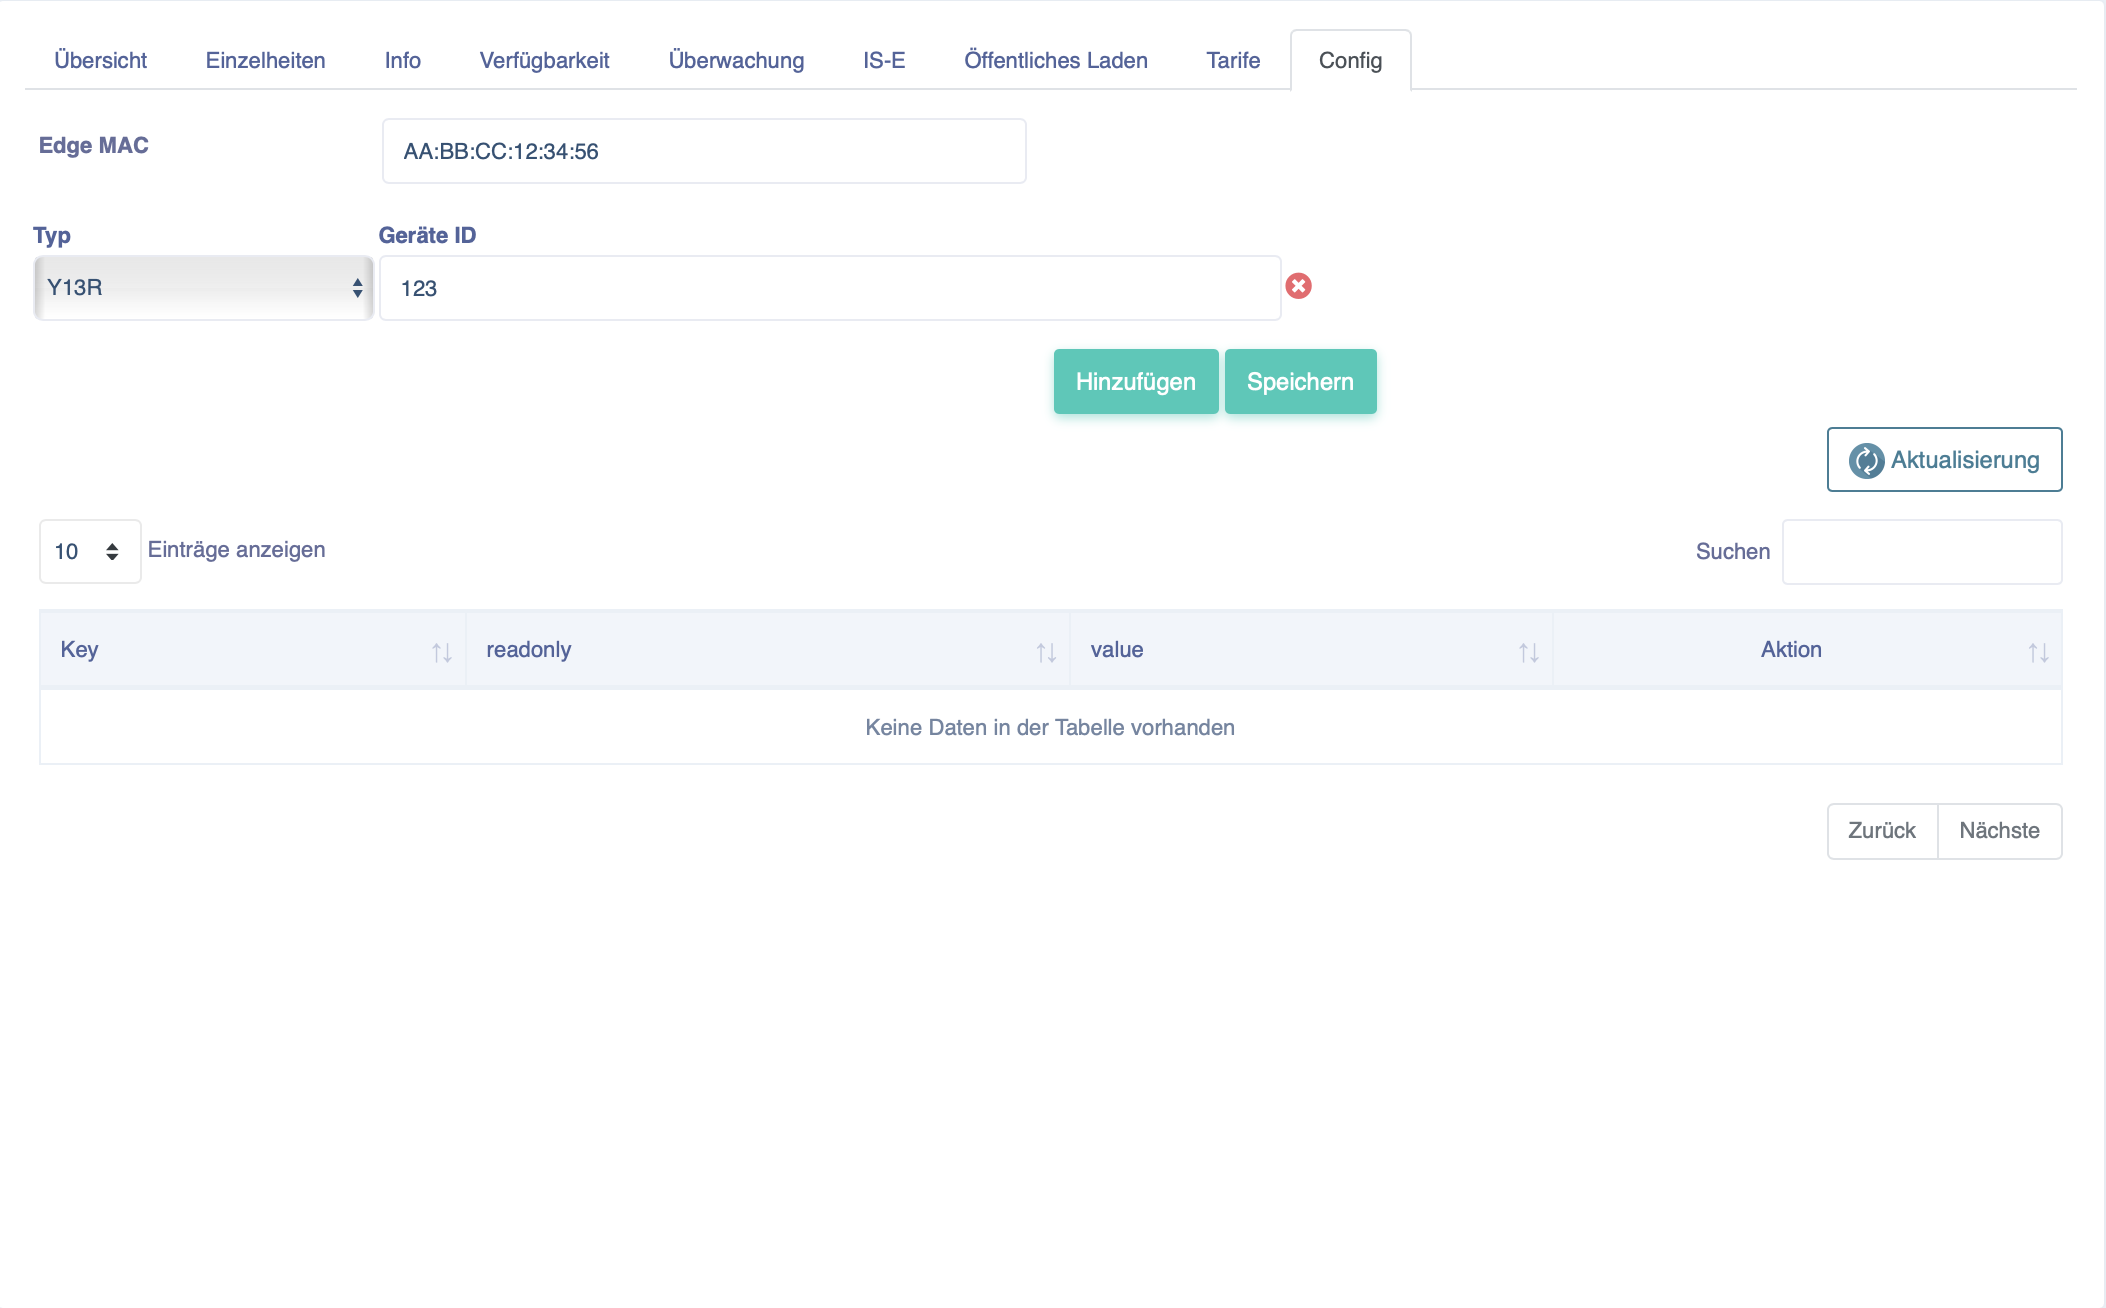Open the Verfügbarkeit tab
The height and width of the screenshot is (1308, 2106).
[544, 60]
